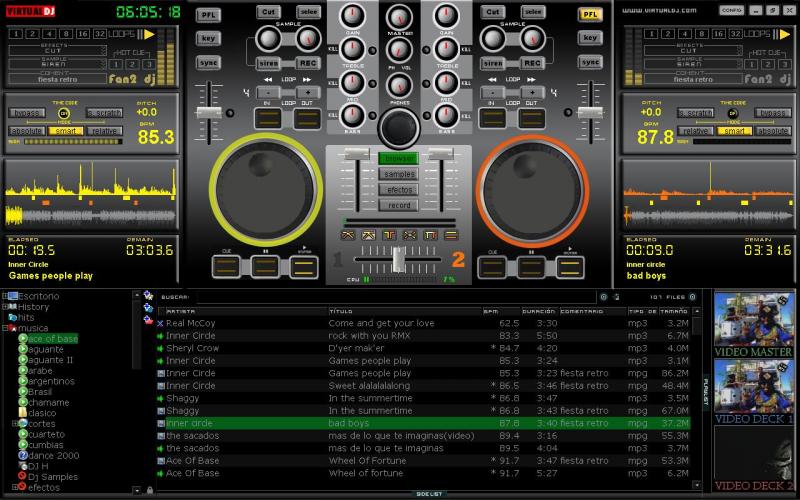Expand the History tree node
The image size is (800, 500).
point(5,307)
